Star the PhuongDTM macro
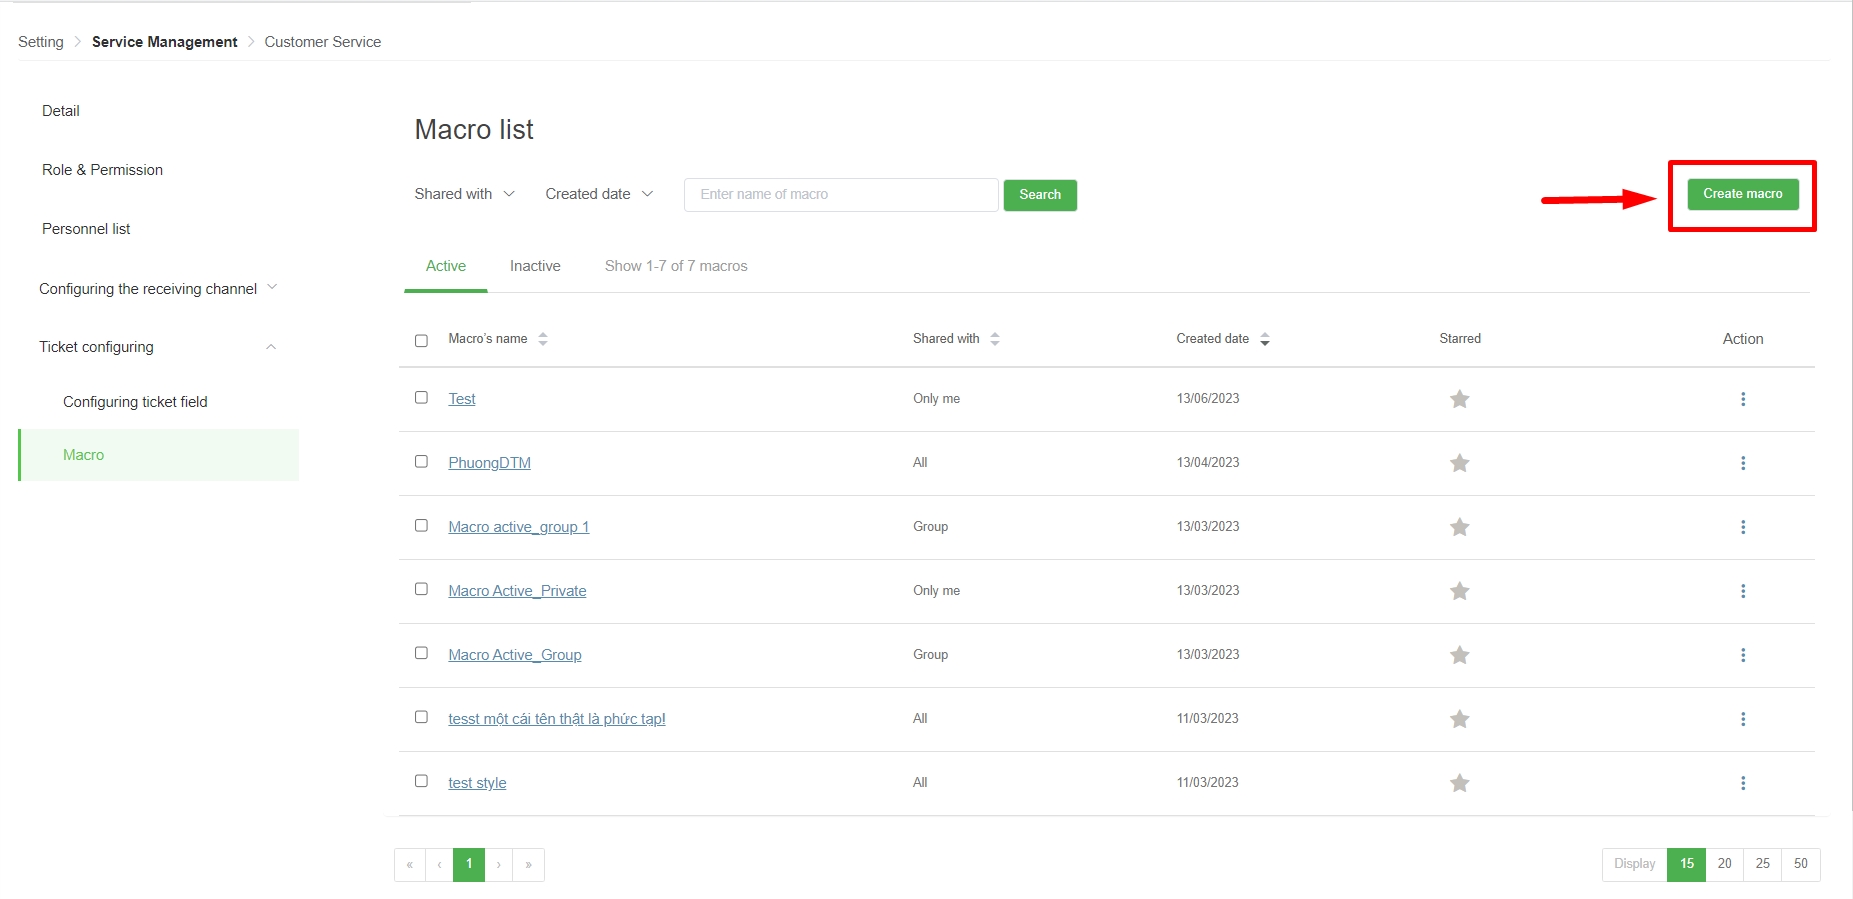This screenshot has height=899, width=1853. [x=1459, y=463]
